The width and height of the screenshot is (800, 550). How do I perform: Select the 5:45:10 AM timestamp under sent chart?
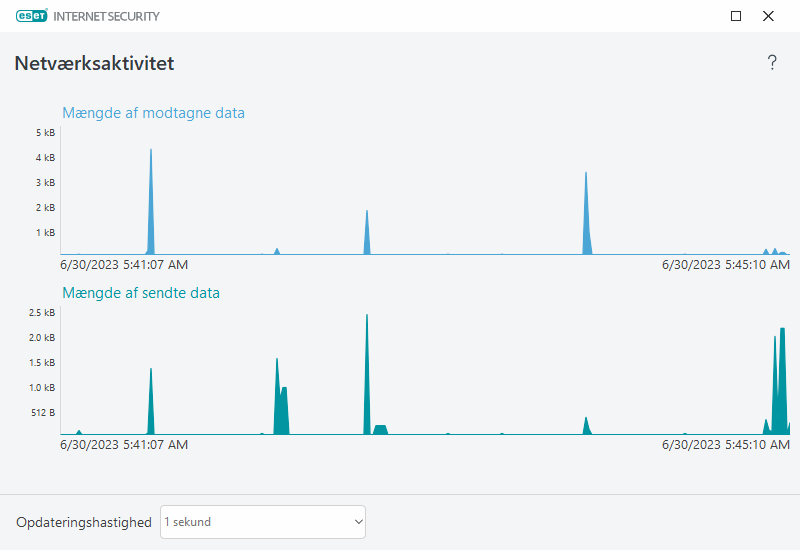pyautogui.click(x=726, y=445)
